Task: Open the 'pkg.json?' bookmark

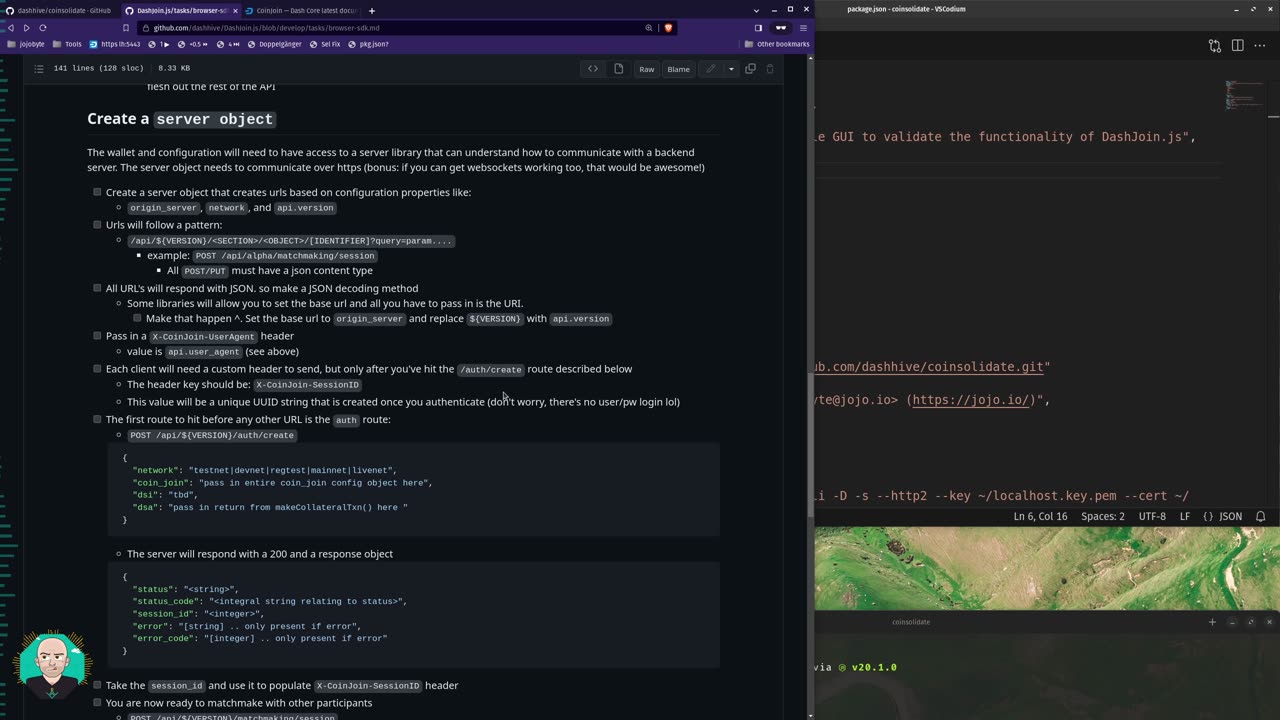Action: point(368,44)
